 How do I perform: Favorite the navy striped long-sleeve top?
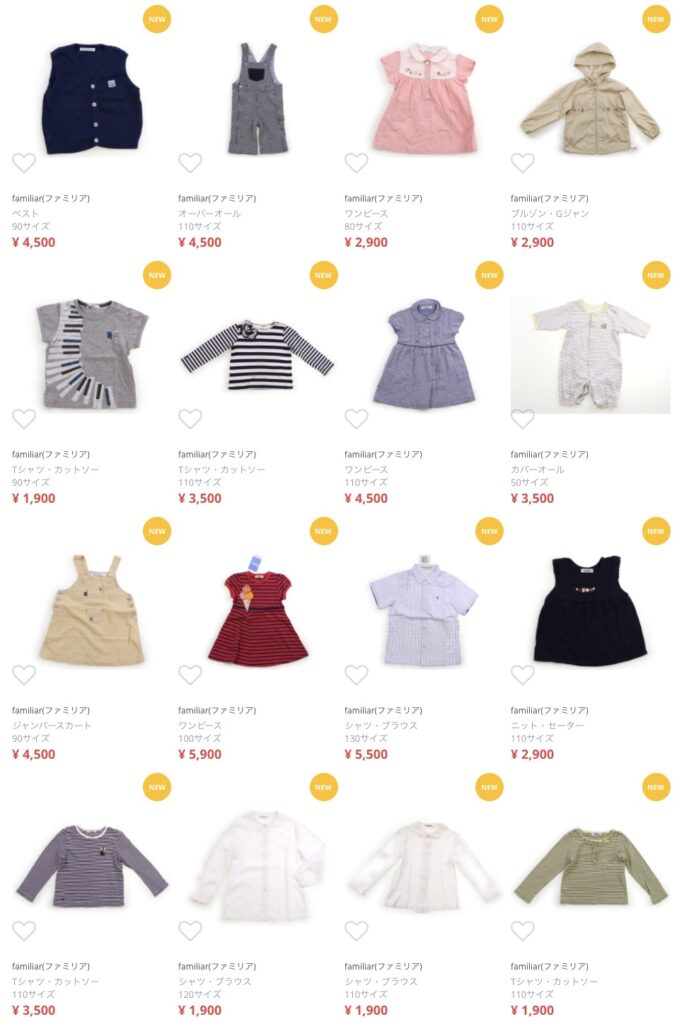[190, 418]
